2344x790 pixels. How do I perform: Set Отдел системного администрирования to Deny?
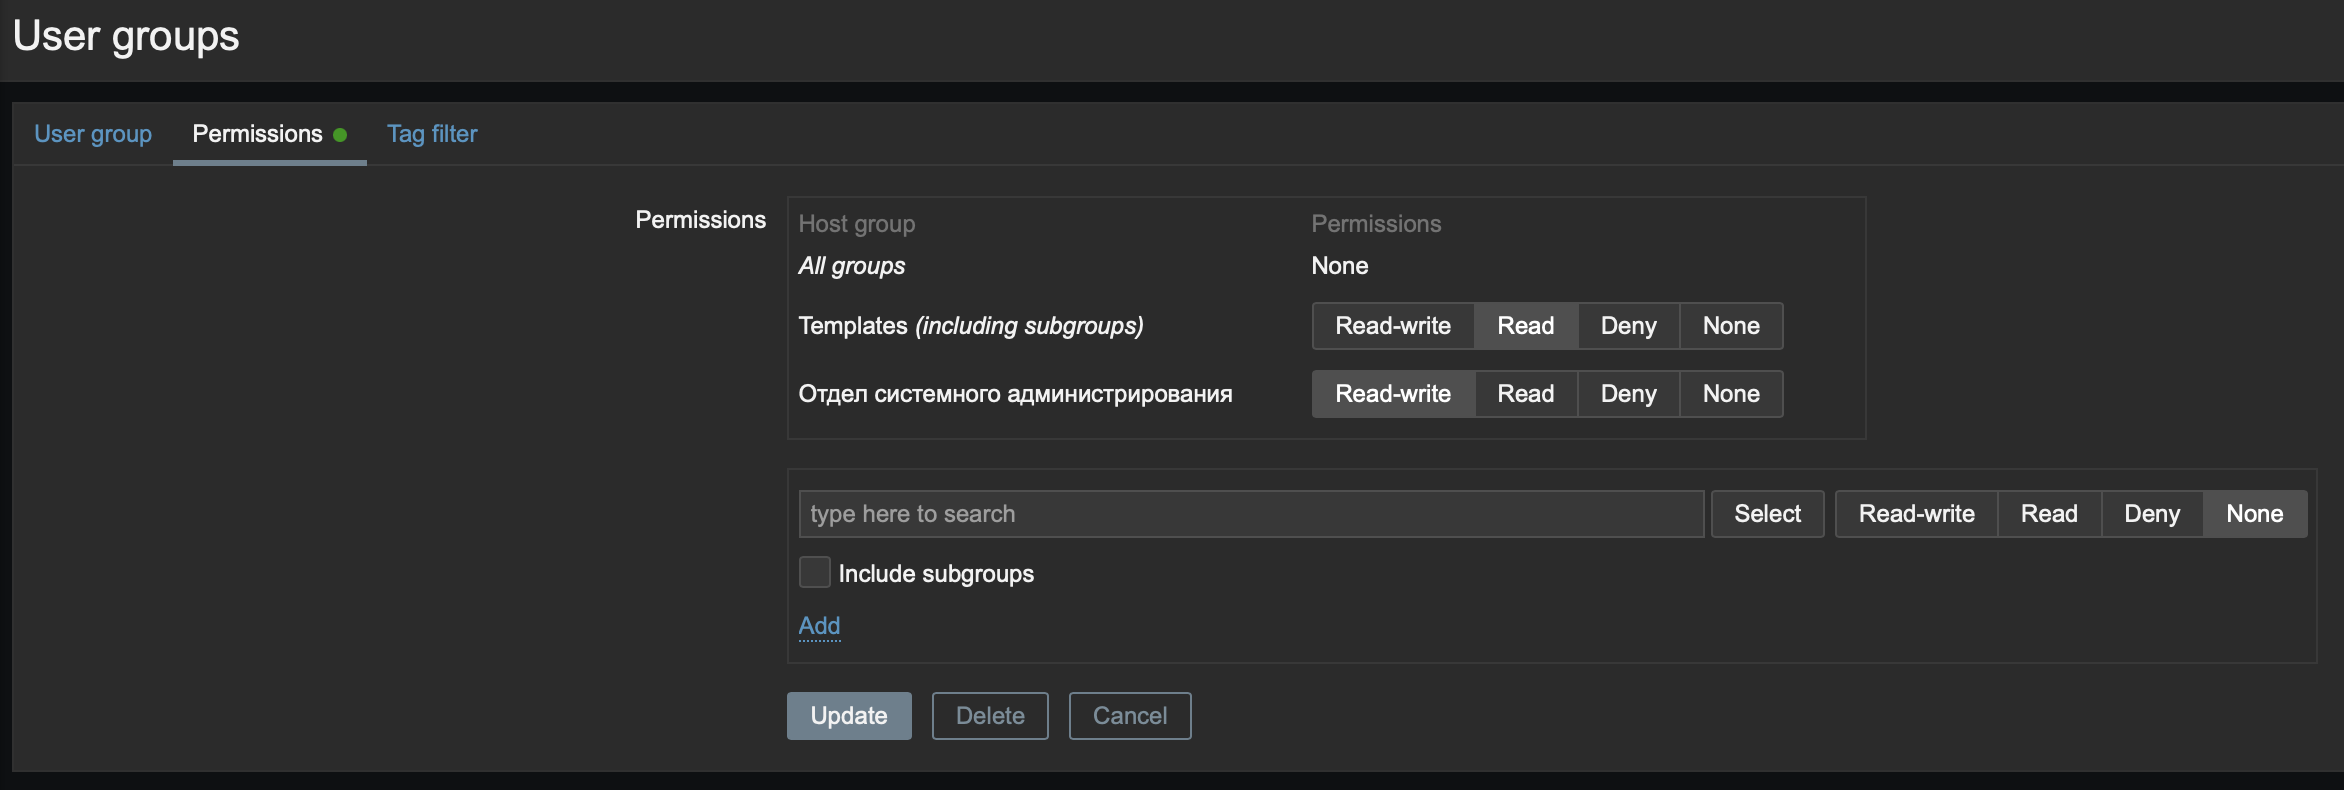(1628, 394)
